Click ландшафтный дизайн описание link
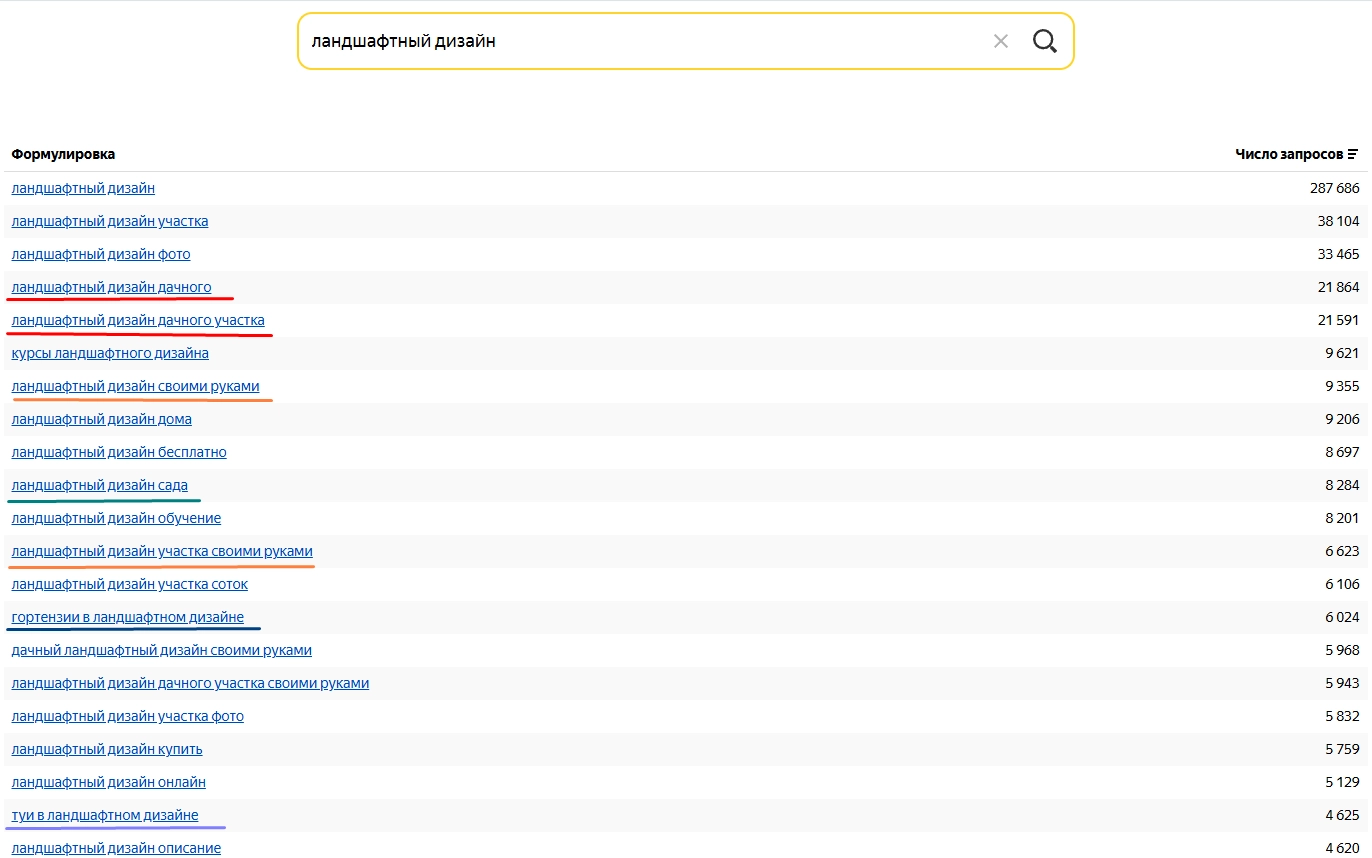Screen dimensions: 1372x858 point(116,848)
